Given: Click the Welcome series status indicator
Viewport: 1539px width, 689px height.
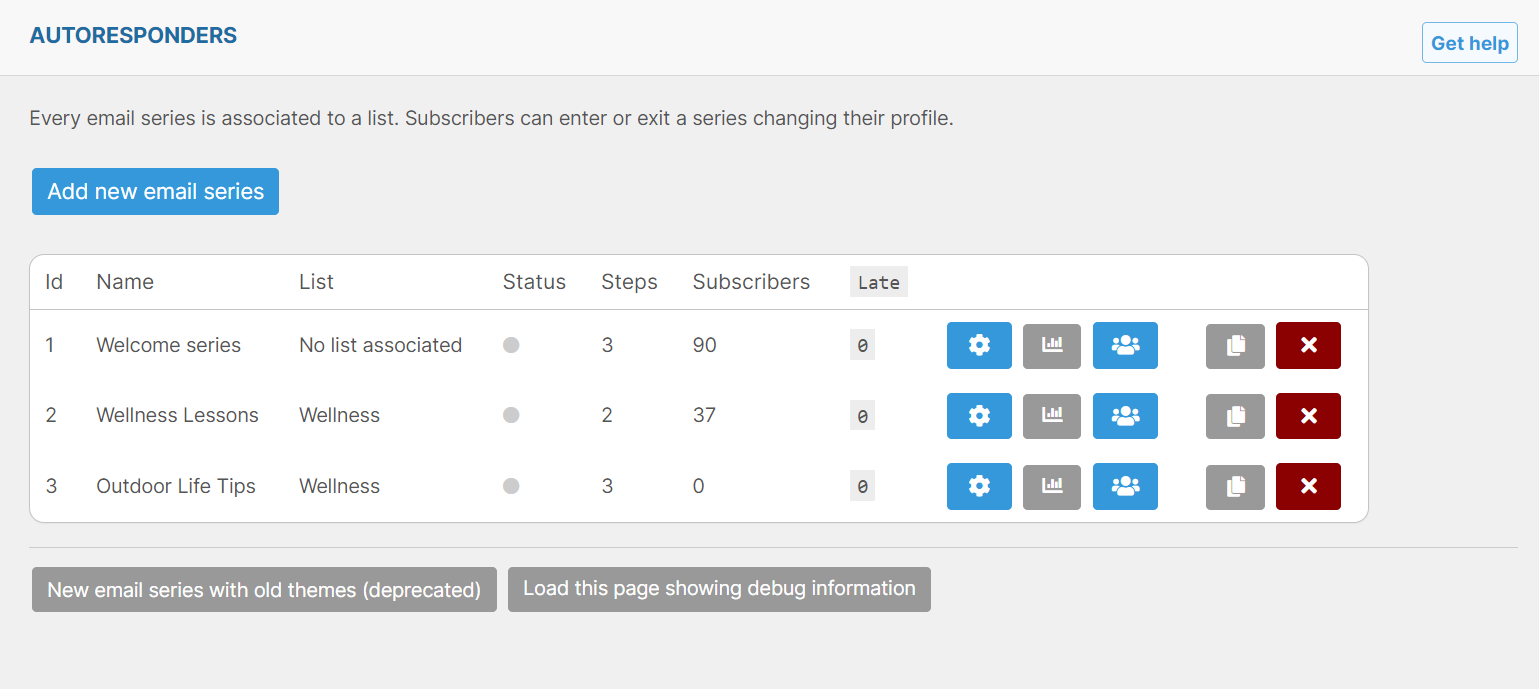Looking at the screenshot, I should [x=511, y=345].
